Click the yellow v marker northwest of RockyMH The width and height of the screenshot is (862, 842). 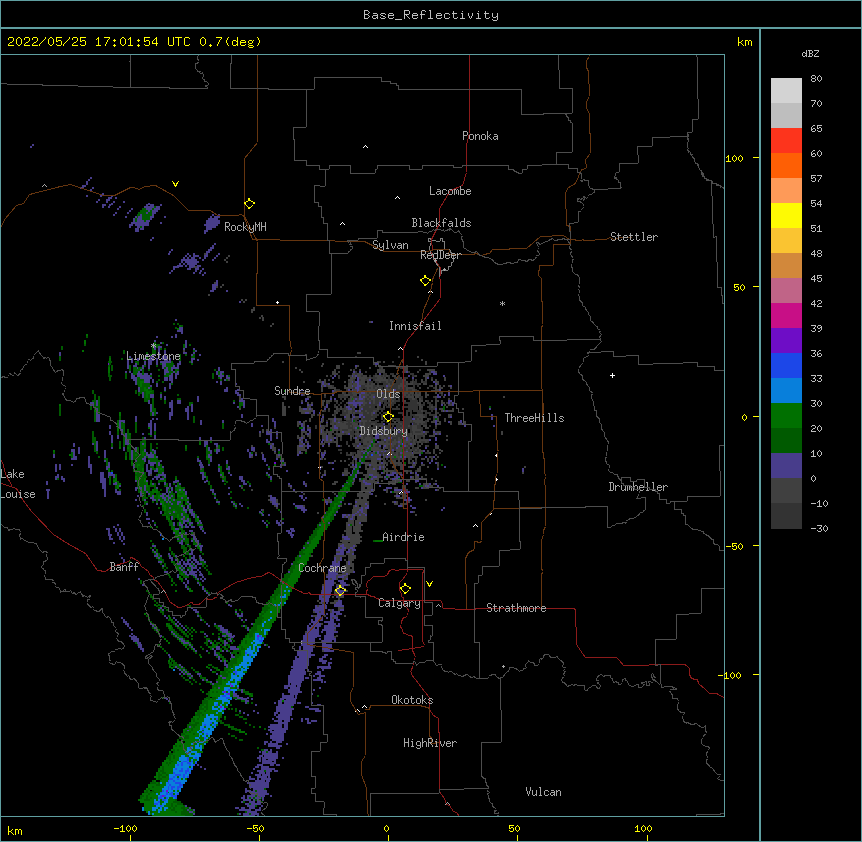175,184
